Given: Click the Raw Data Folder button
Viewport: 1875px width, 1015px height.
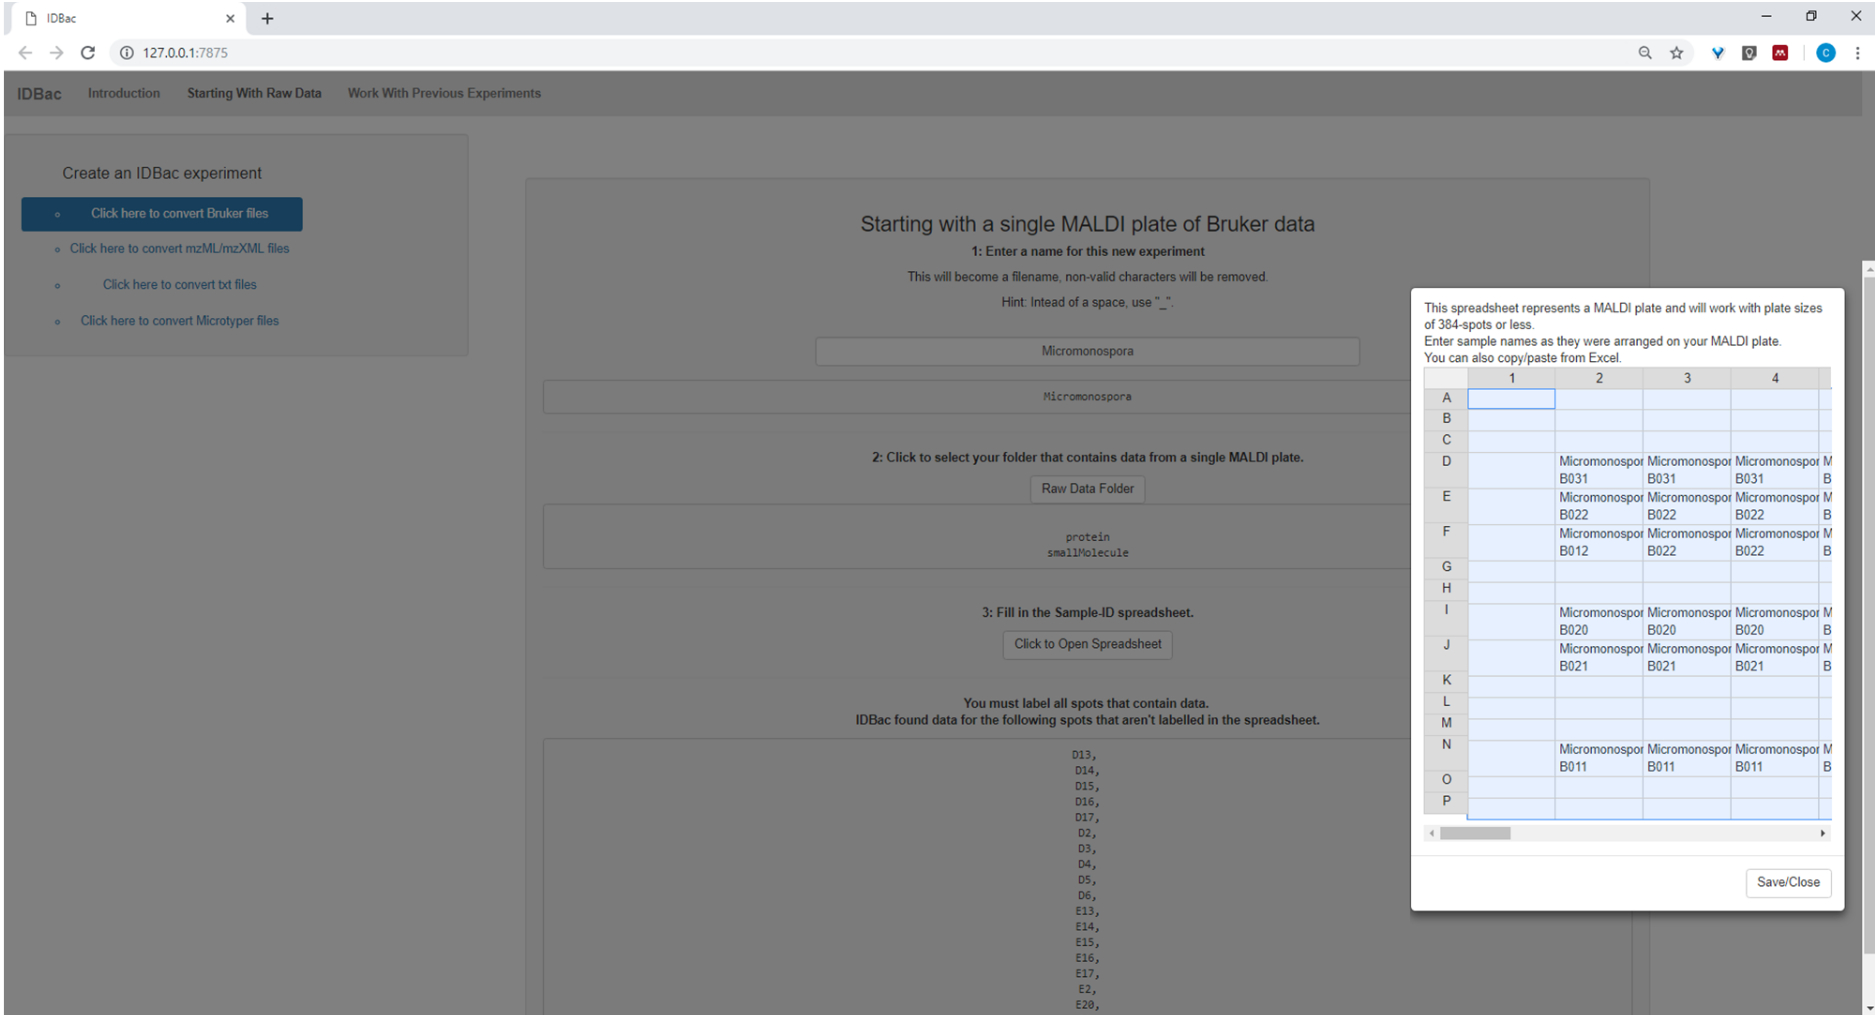Looking at the screenshot, I should (1087, 489).
